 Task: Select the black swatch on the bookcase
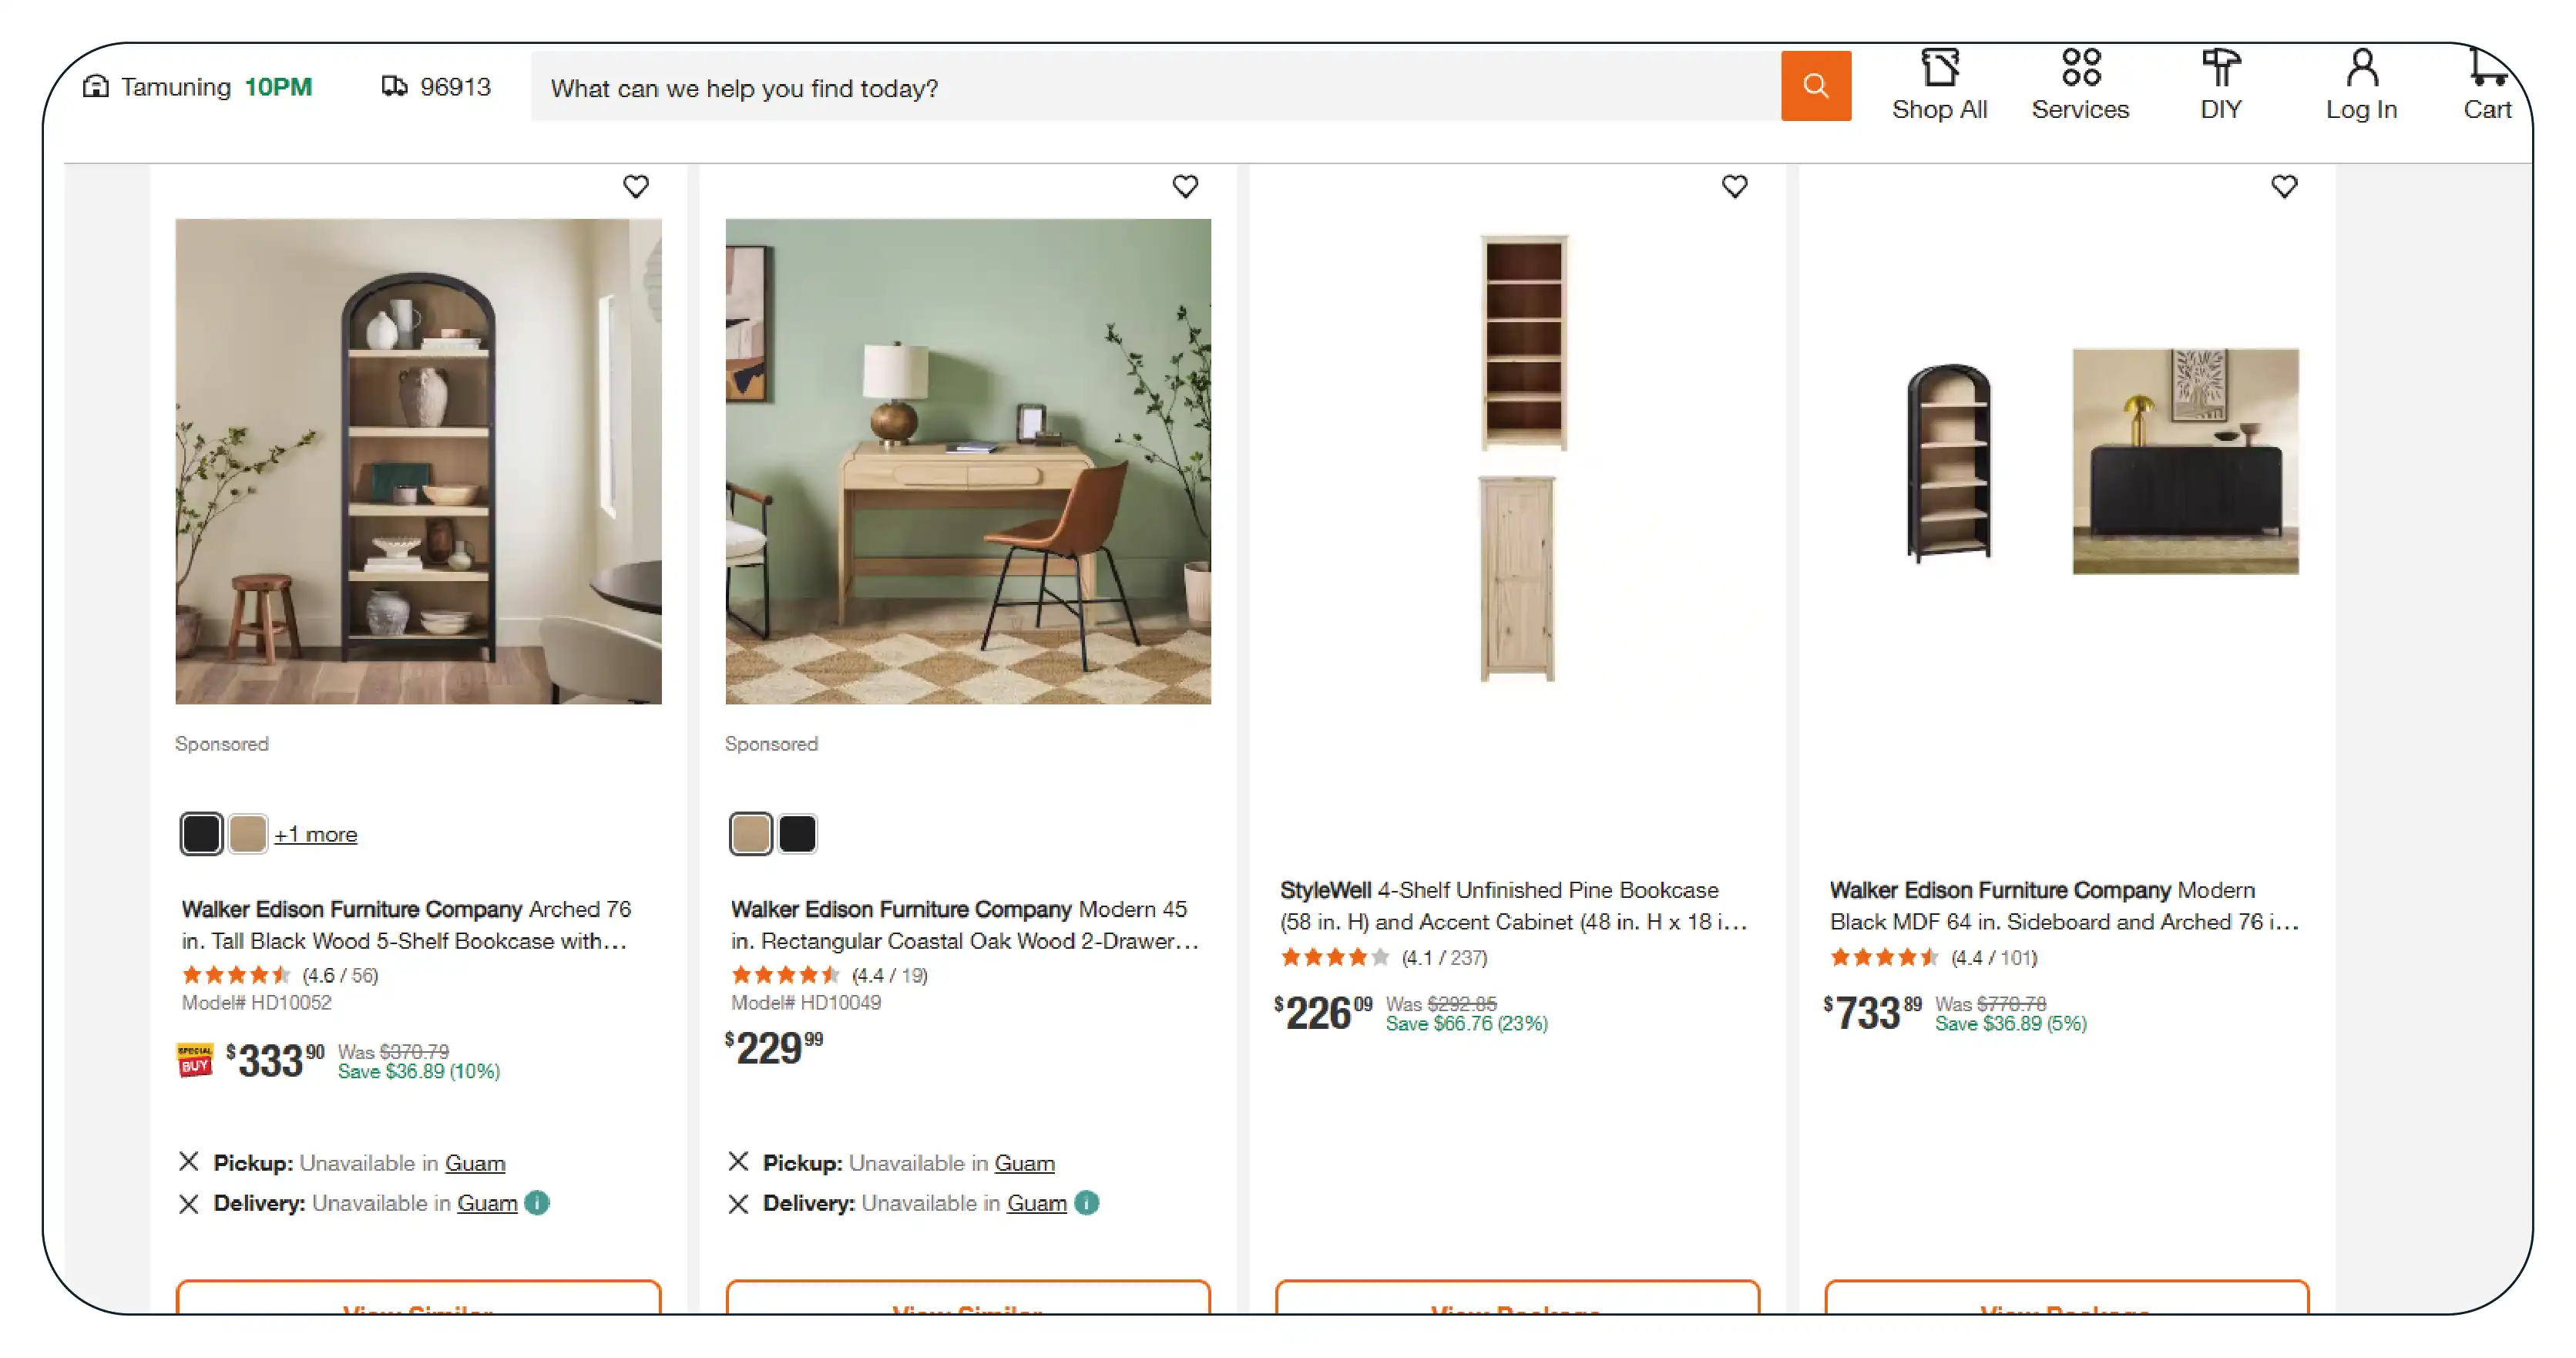click(201, 834)
